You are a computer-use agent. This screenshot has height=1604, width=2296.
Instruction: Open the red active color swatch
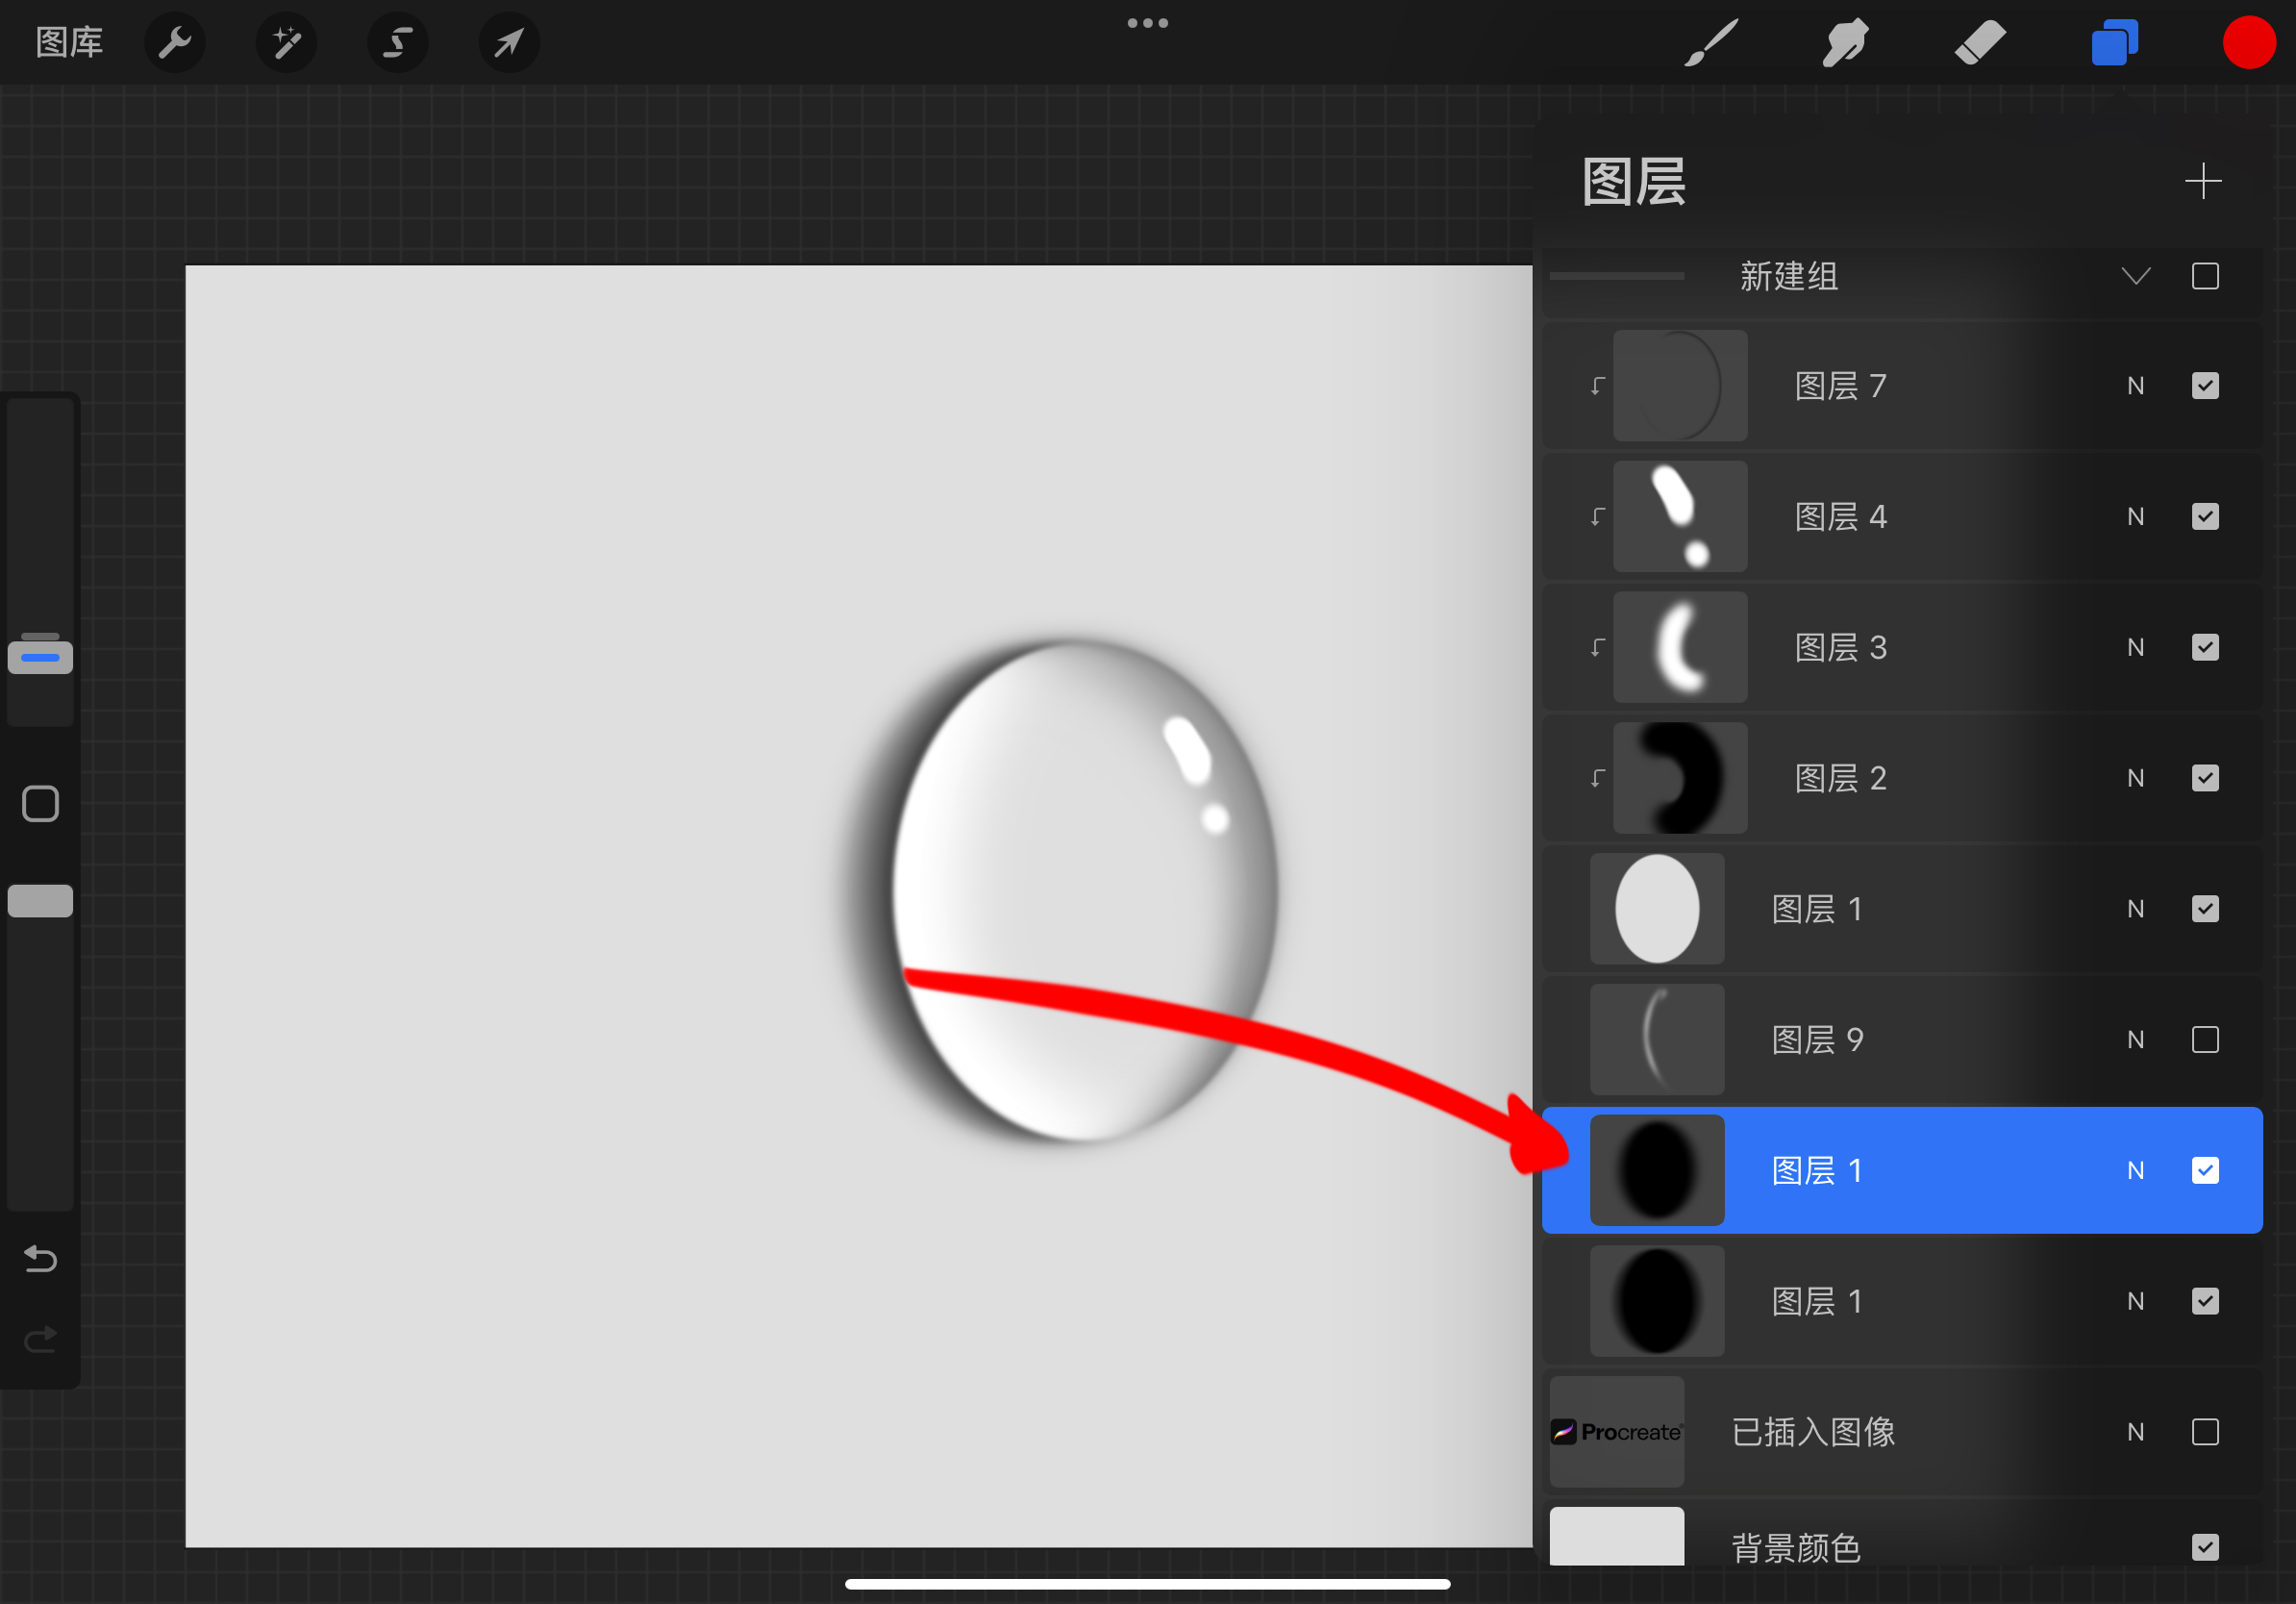click(x=2249, y=43)
